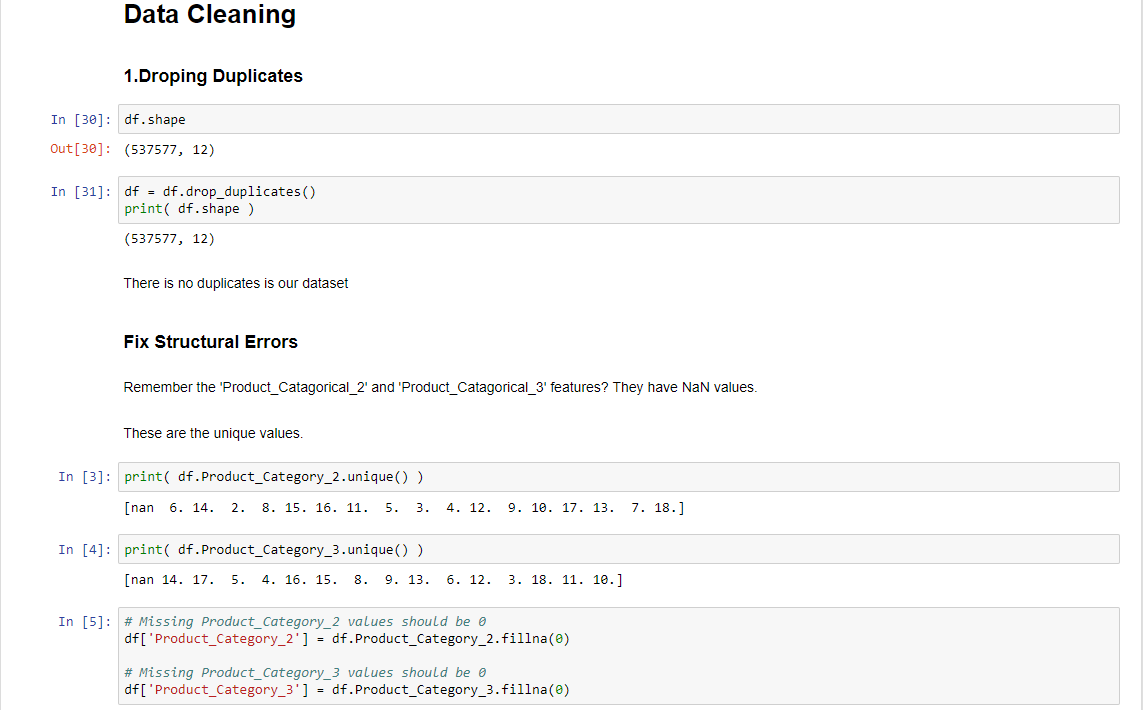Click the output array starting "[nan 6. 14."
1143x710 pixels.
(x=404, y=508)
